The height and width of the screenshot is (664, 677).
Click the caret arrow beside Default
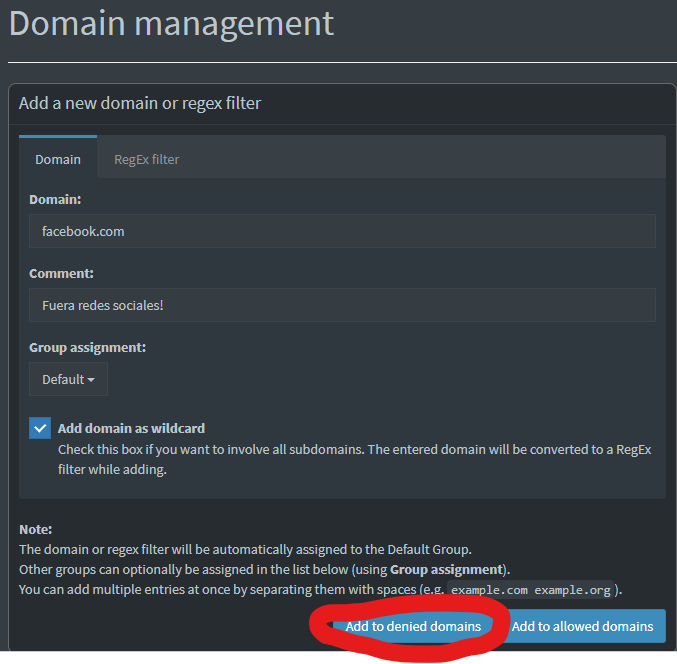91,380
